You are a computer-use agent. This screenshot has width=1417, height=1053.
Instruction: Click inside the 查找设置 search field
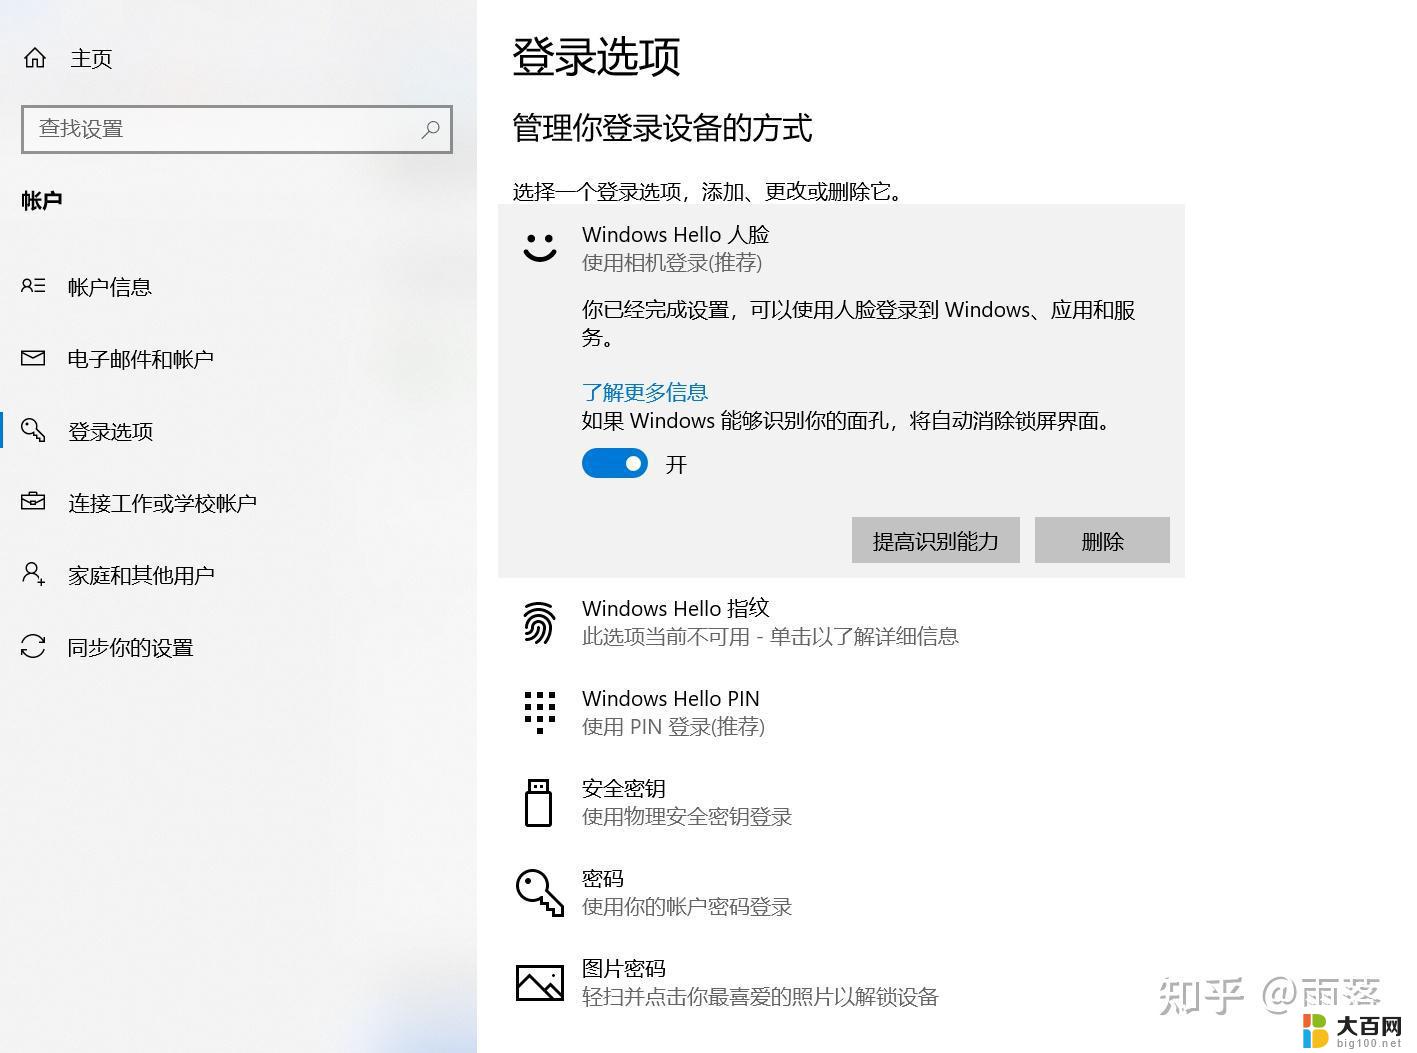237,129
